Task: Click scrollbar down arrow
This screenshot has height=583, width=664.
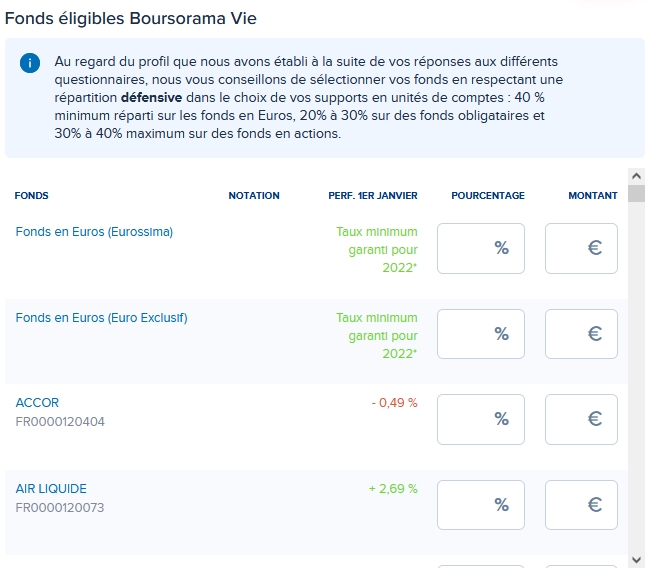Action: (x=636, y=558)
